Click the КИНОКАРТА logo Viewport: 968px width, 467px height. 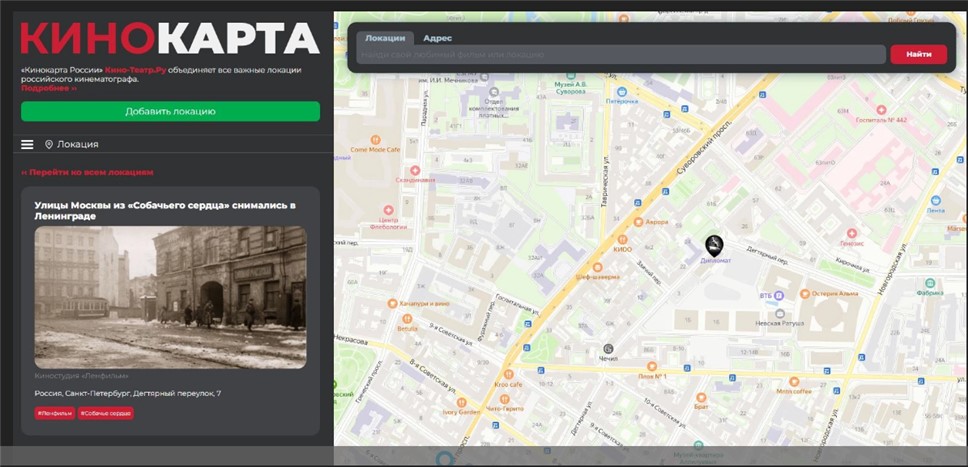click(x=170, y=38)
